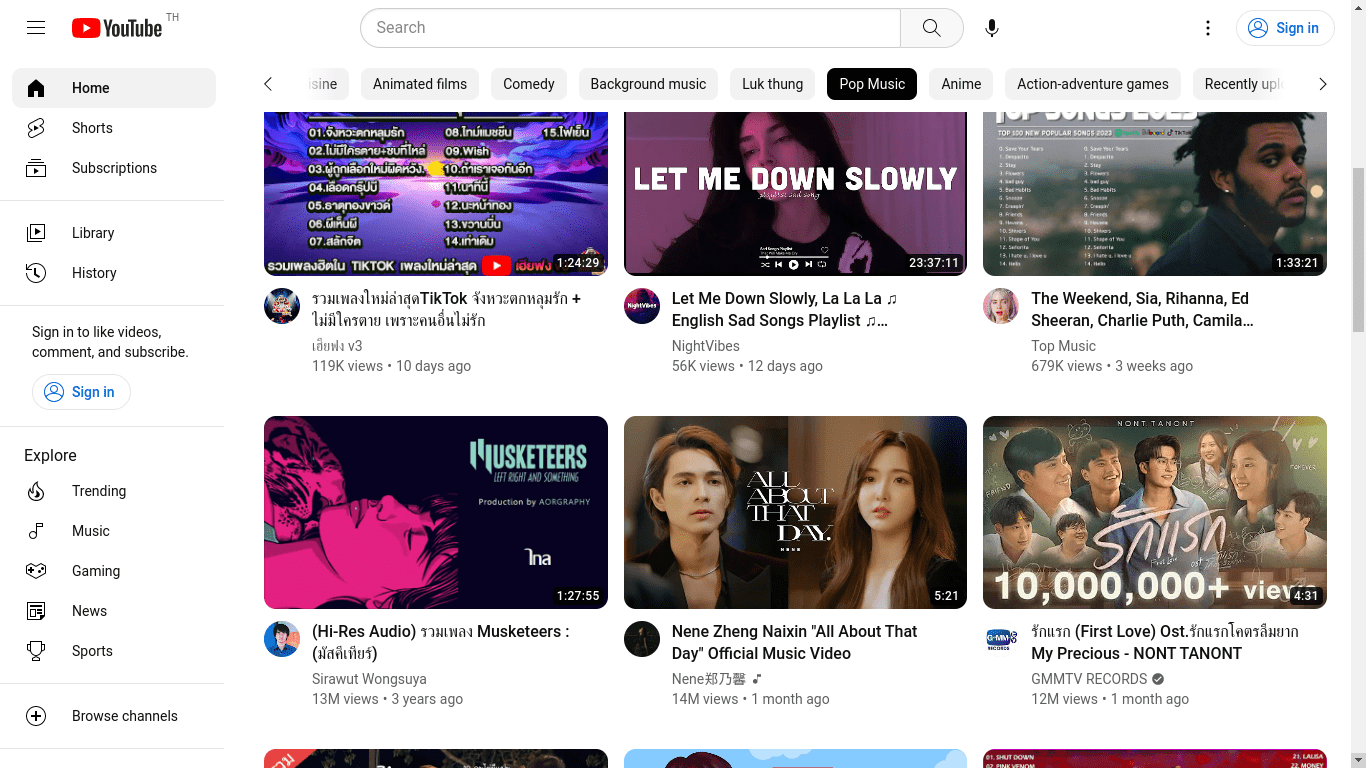The image size is (1366, 768).
Task: Click the Nene郑乃馨 channel name
Action: 709,679
